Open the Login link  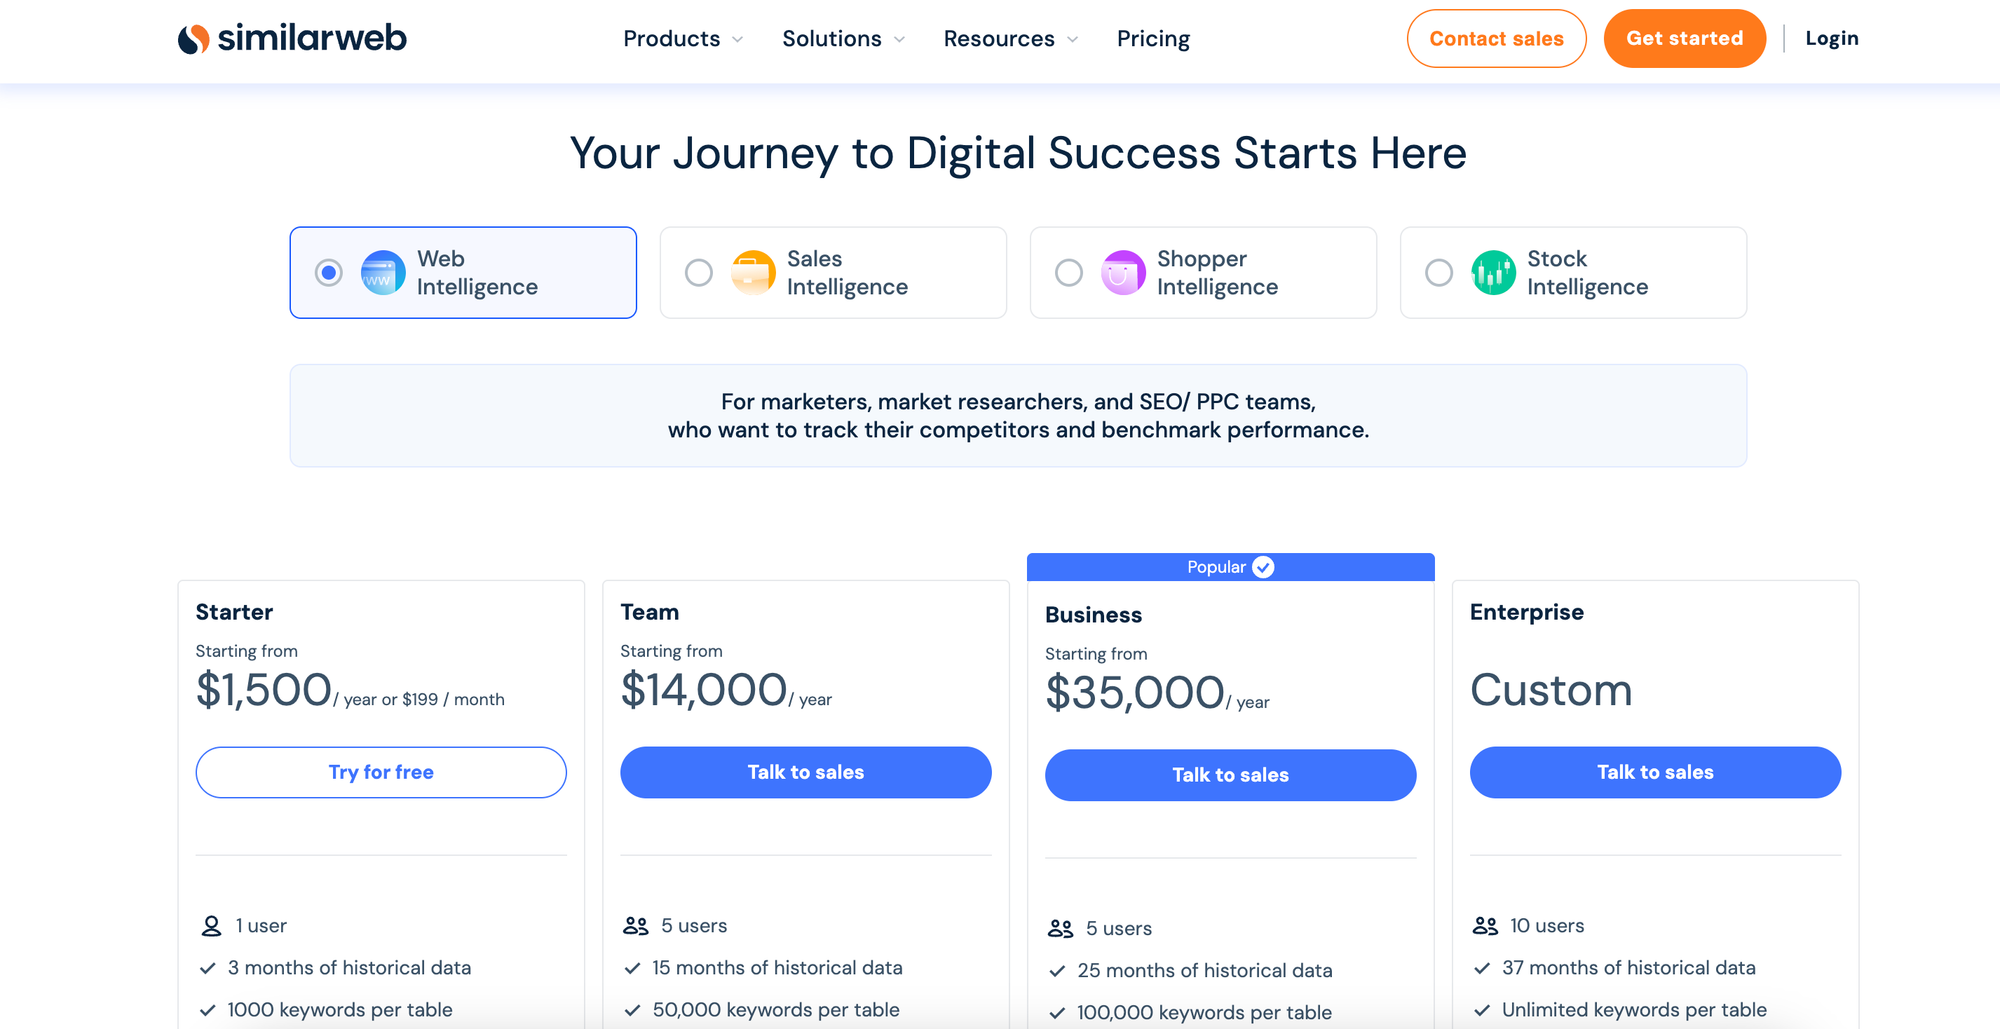tap(1831, 39)
